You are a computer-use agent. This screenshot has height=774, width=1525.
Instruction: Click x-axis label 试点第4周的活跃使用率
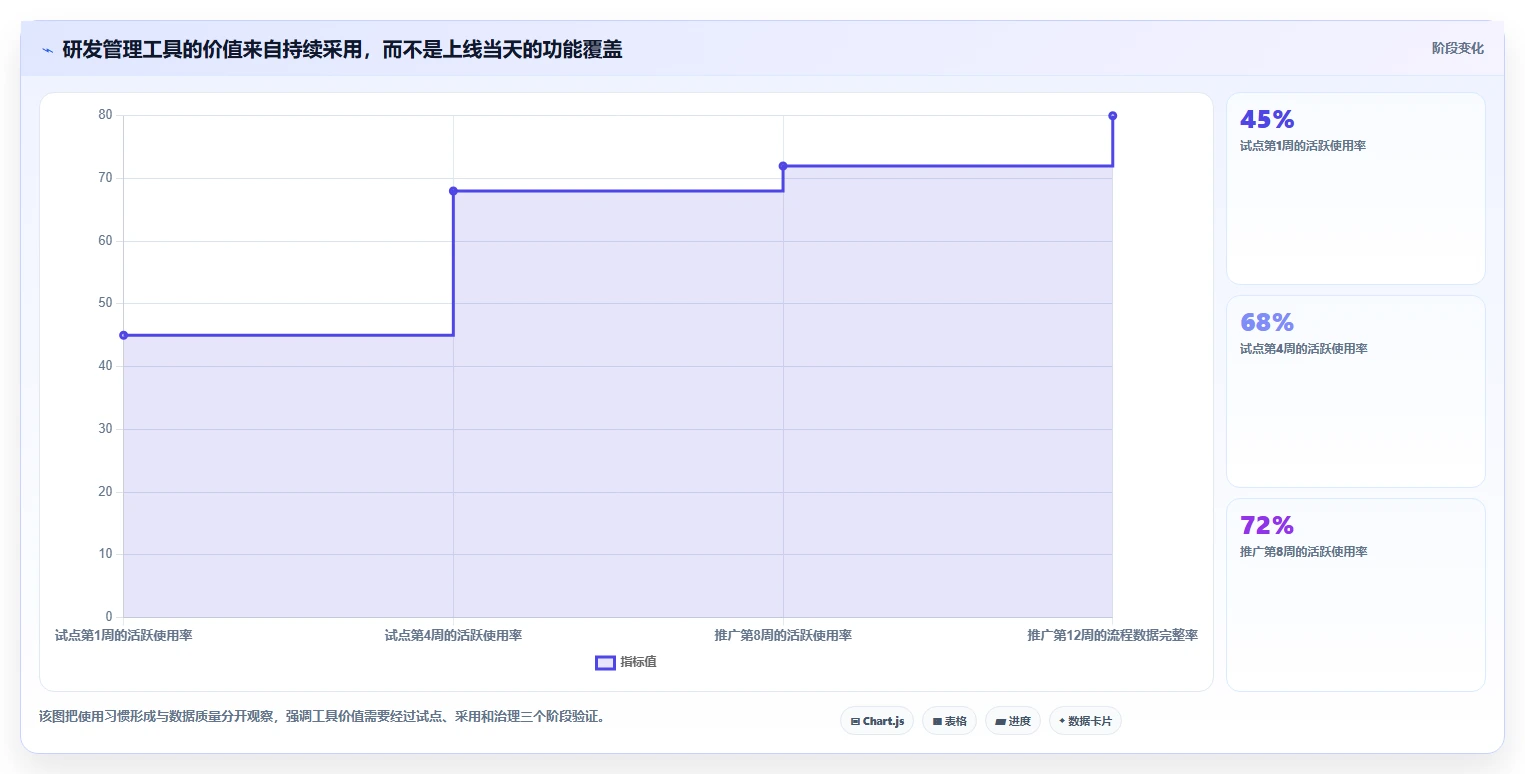pos(453,635)
